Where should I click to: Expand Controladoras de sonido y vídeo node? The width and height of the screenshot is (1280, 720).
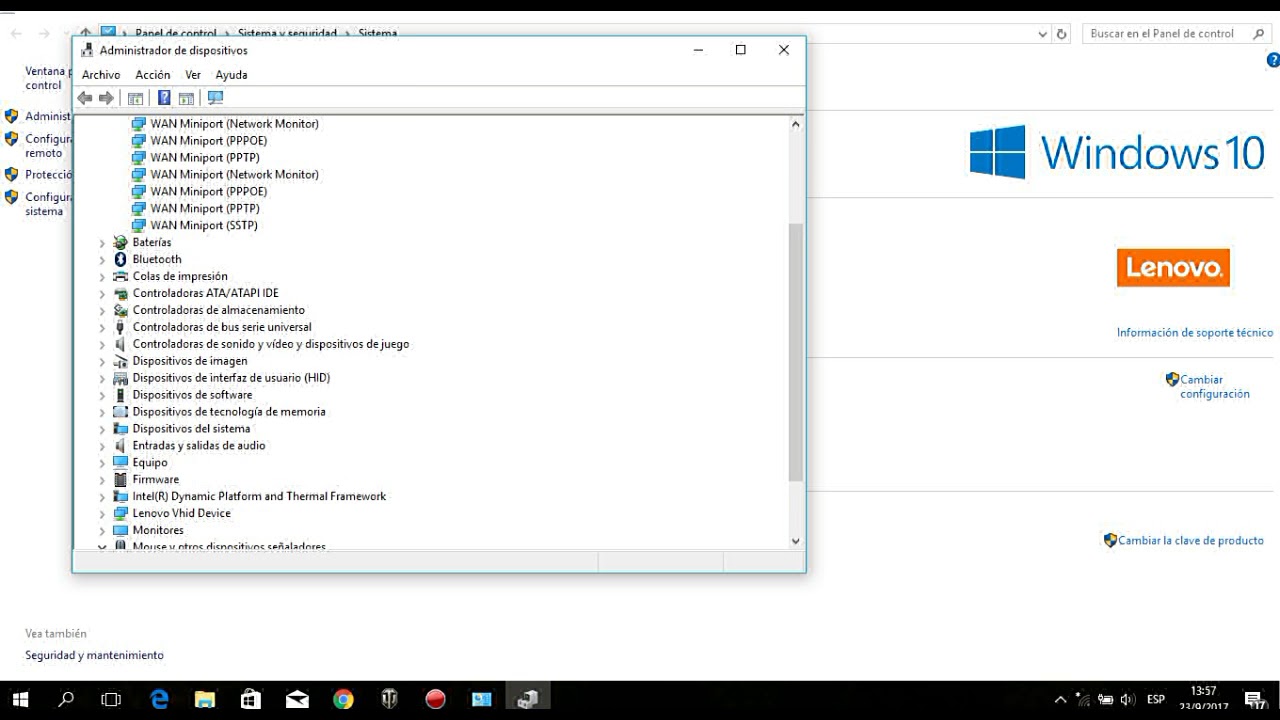click(x=102, y=345)
